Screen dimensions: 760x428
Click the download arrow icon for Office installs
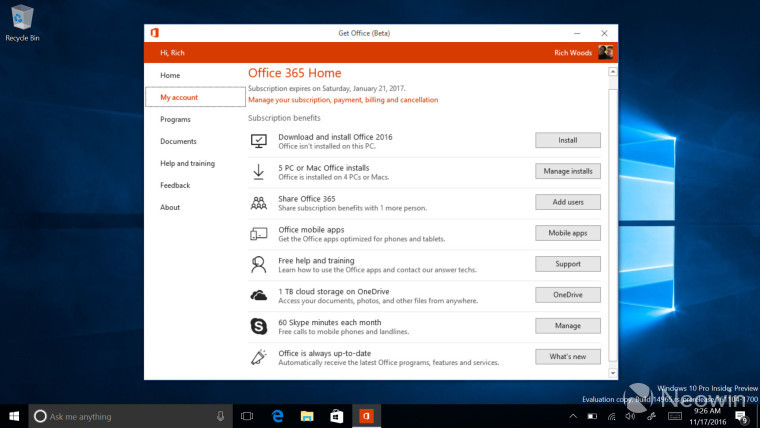point(258,172)
